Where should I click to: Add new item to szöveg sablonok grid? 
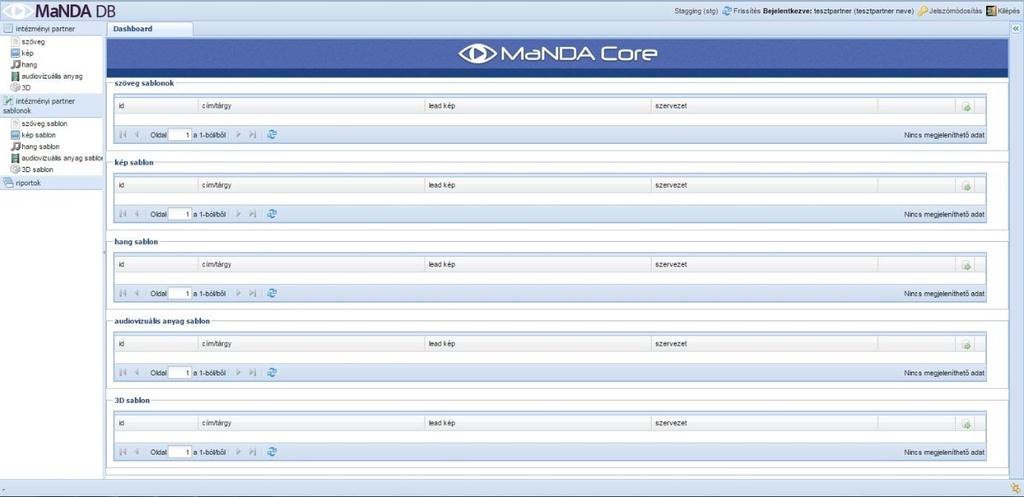966,106
